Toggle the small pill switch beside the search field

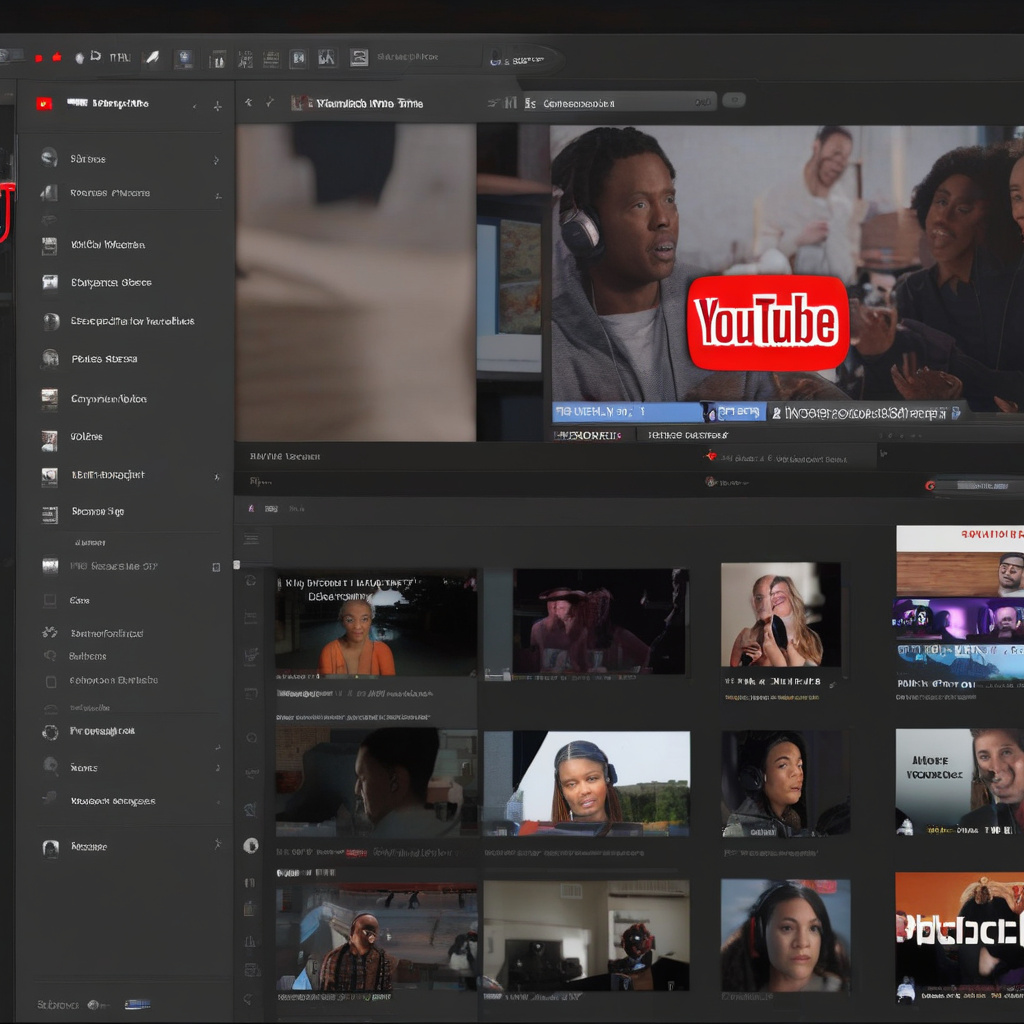734,100
